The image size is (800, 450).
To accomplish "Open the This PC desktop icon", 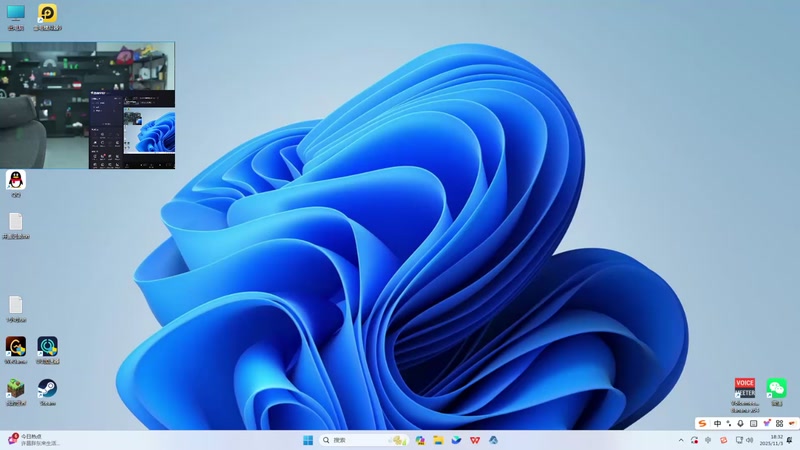I will click(16, 17).
